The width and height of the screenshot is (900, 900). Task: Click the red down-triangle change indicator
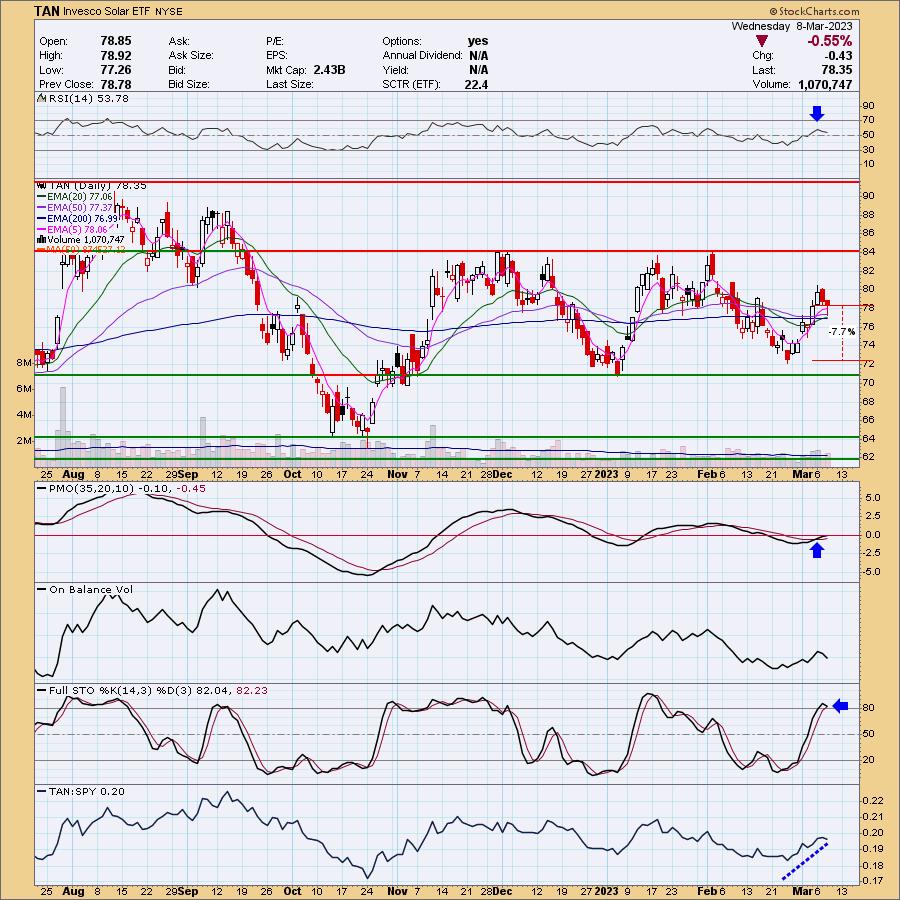click(762, 41)
